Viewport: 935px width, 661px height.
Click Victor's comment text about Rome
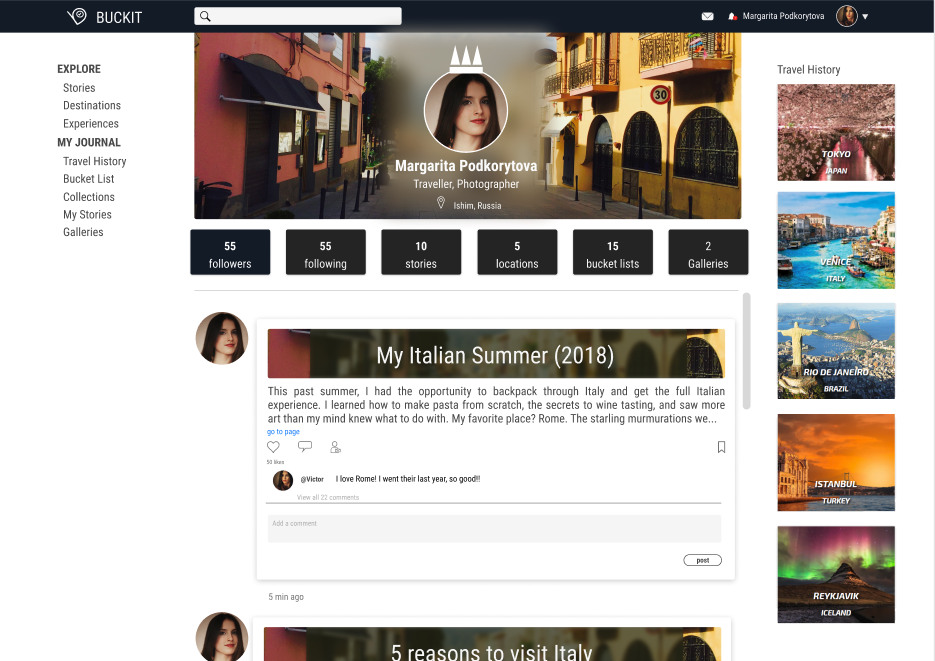click(x=408, y=479)
